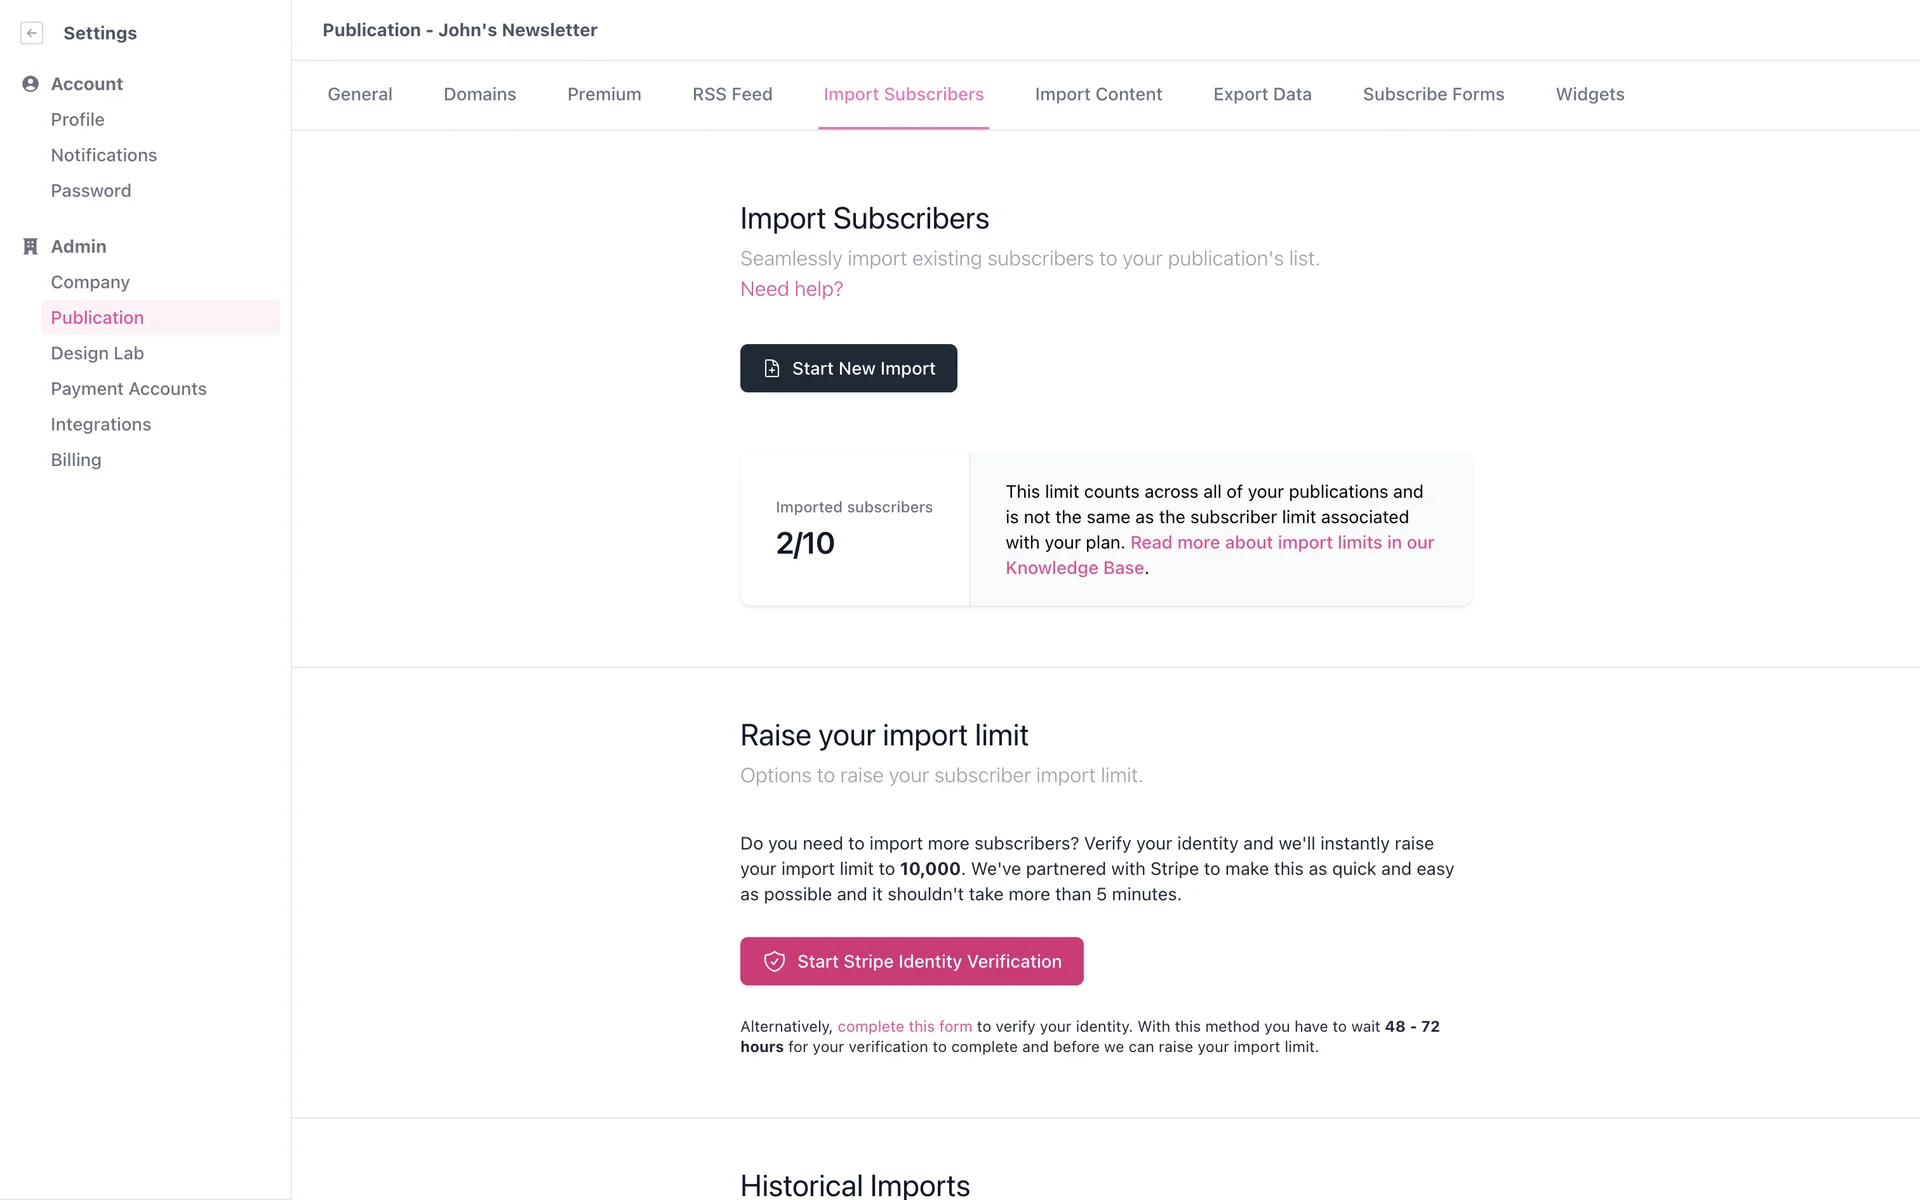Read more about import limits link
The height and width of the screenshot is (1200, 1920).
click(1281, 543)
